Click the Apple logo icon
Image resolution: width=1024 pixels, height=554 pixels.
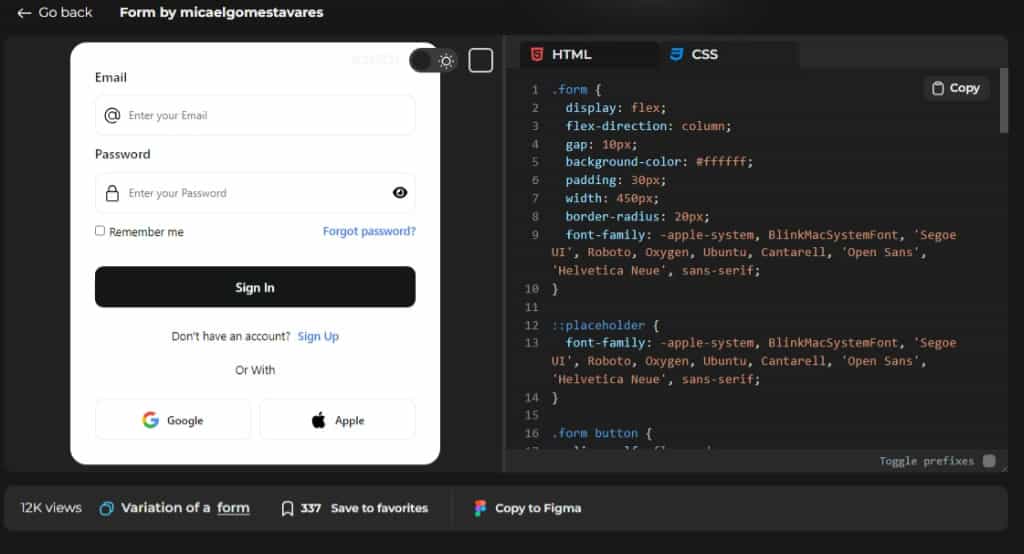318,420
